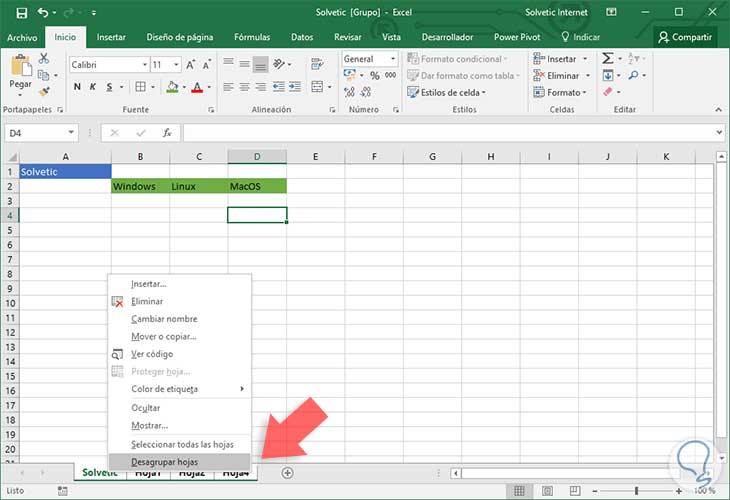Viewport: 730px width, 500px height.
Task: Select the Format Painter brush
Action: point(44,91)
